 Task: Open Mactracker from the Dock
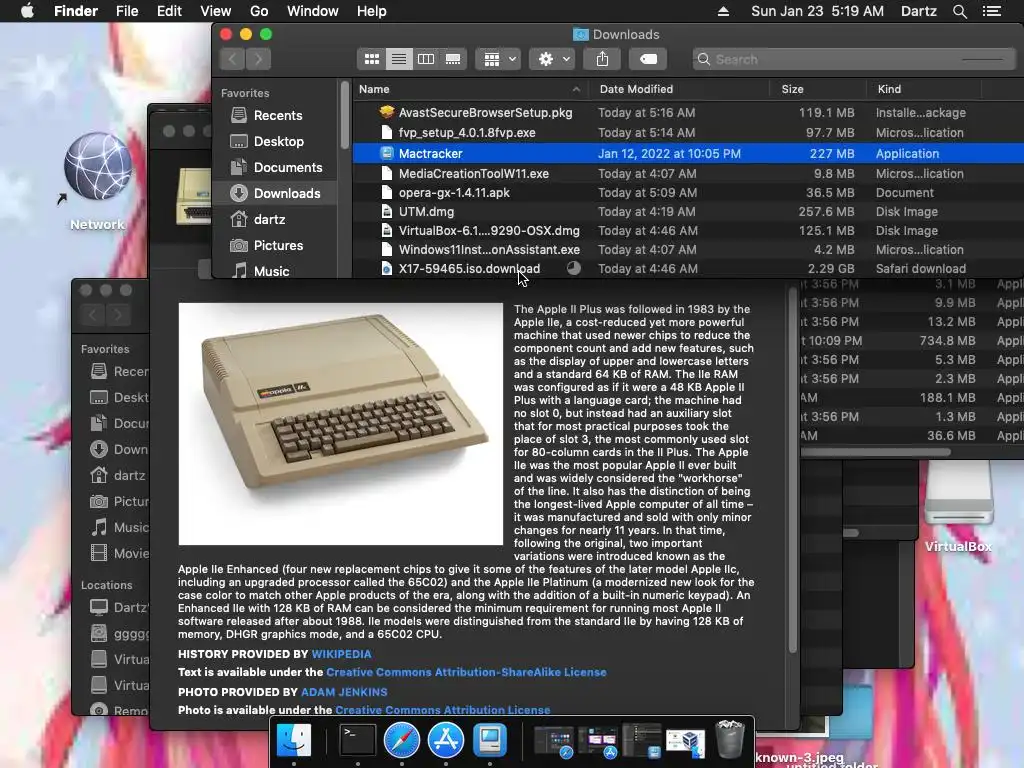click(x=490, y=740)
